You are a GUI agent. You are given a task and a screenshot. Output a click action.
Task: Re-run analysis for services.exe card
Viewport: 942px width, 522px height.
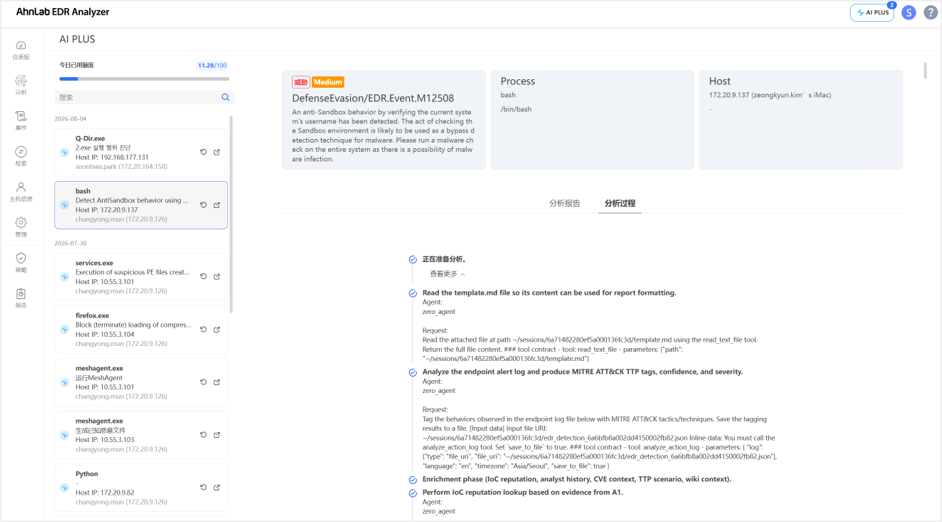(204, 276)
